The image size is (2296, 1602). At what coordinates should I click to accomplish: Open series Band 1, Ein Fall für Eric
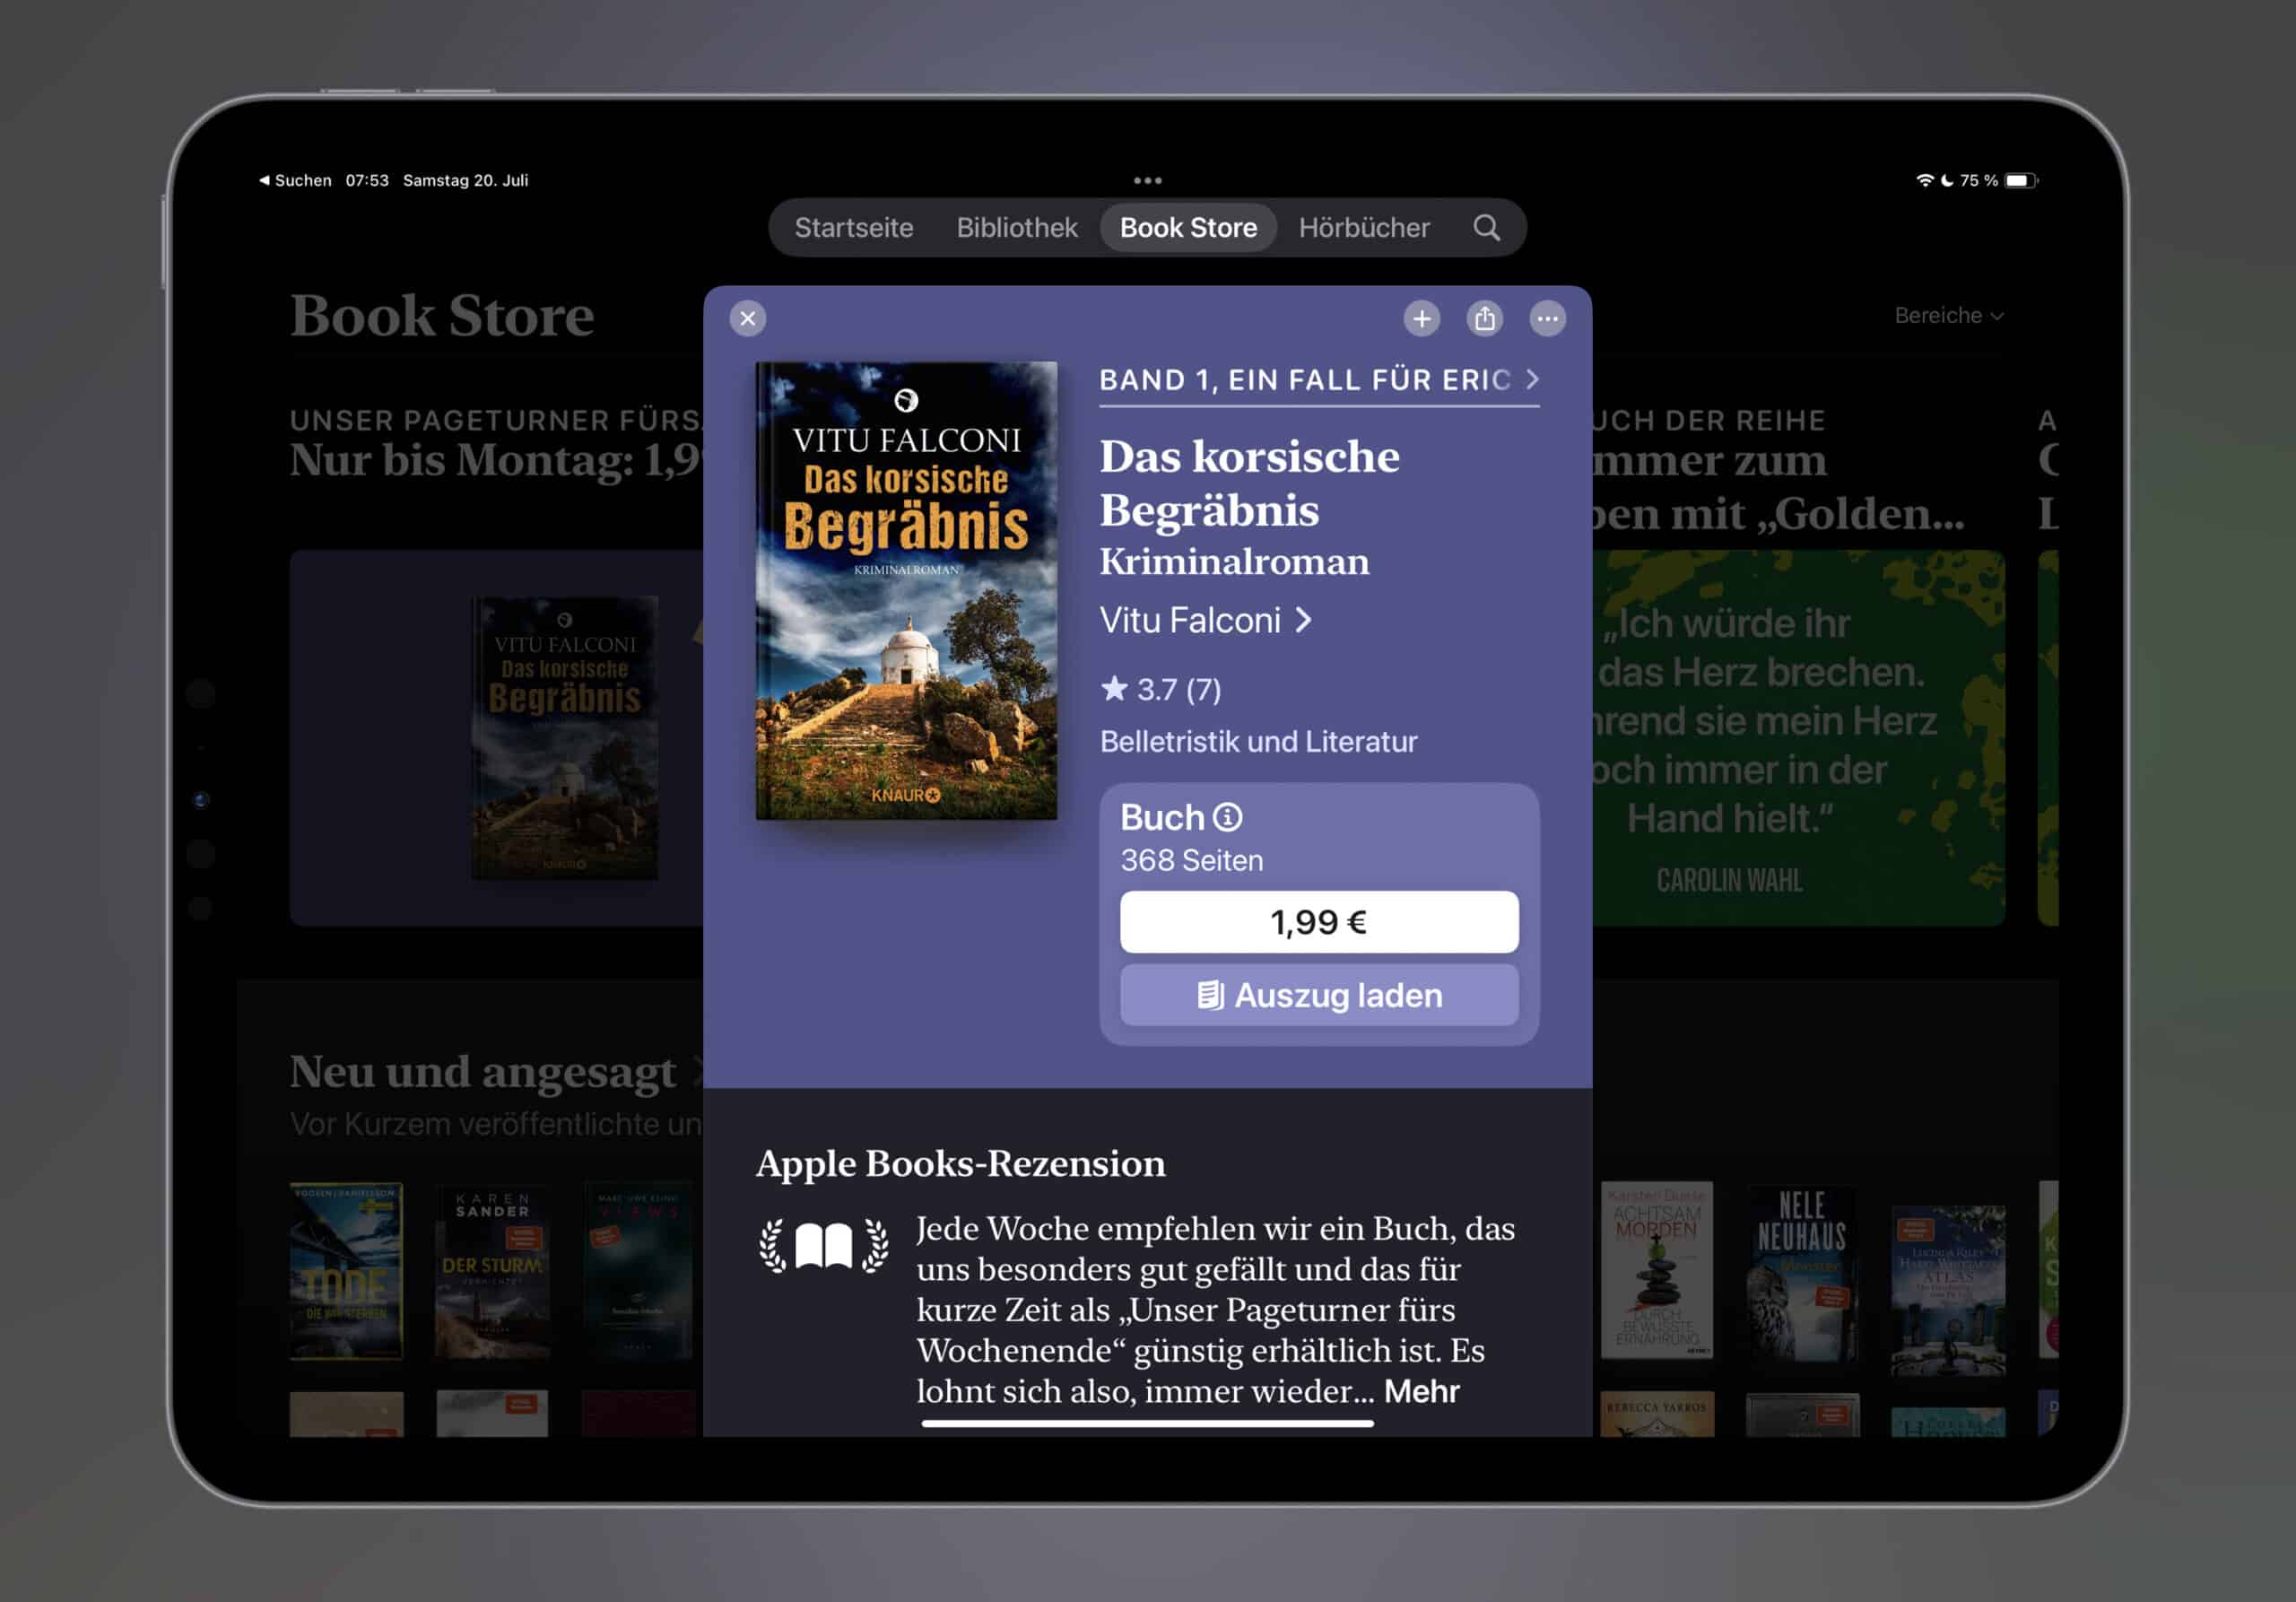pyautogui.click(x=1319, y=380)
